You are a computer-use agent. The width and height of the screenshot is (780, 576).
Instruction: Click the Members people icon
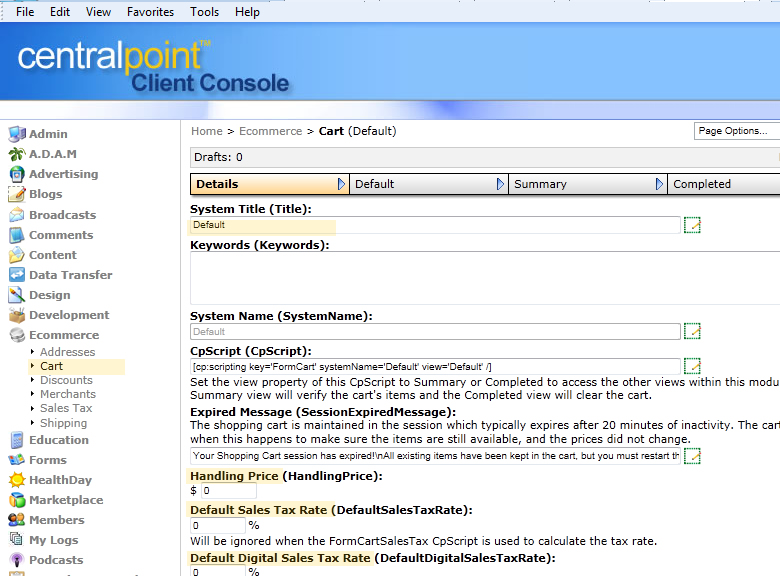pyautogui.click(x=16, y=520)
